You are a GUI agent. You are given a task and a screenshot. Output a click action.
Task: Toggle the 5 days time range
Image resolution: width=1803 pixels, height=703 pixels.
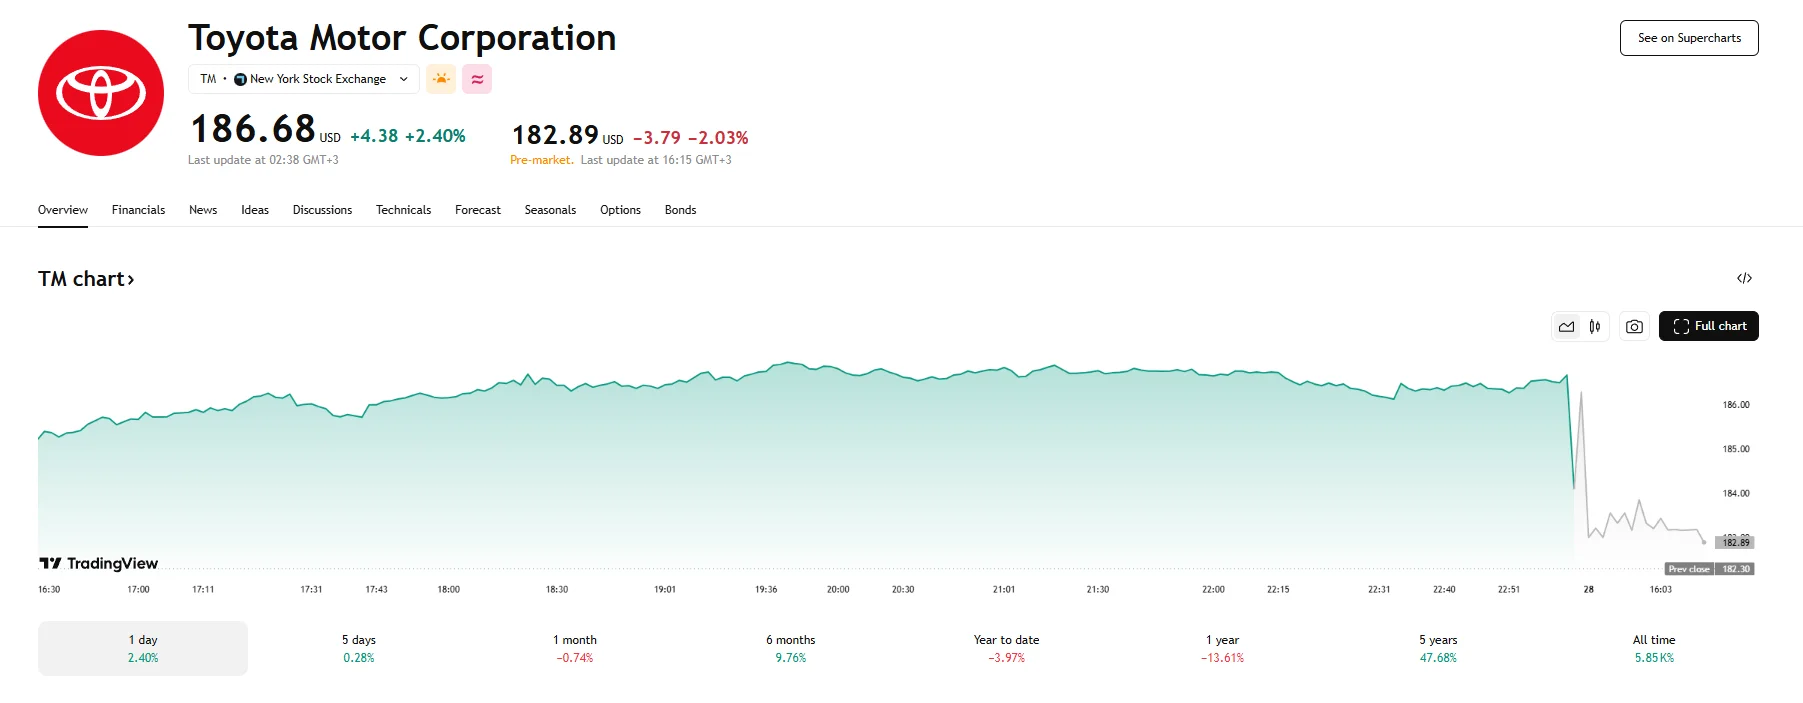click(359, 648)
